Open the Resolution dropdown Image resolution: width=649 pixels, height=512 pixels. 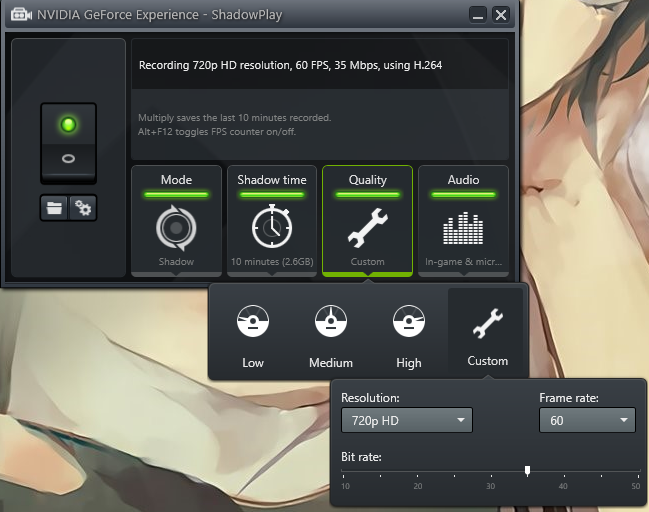(x=406, y=421)
